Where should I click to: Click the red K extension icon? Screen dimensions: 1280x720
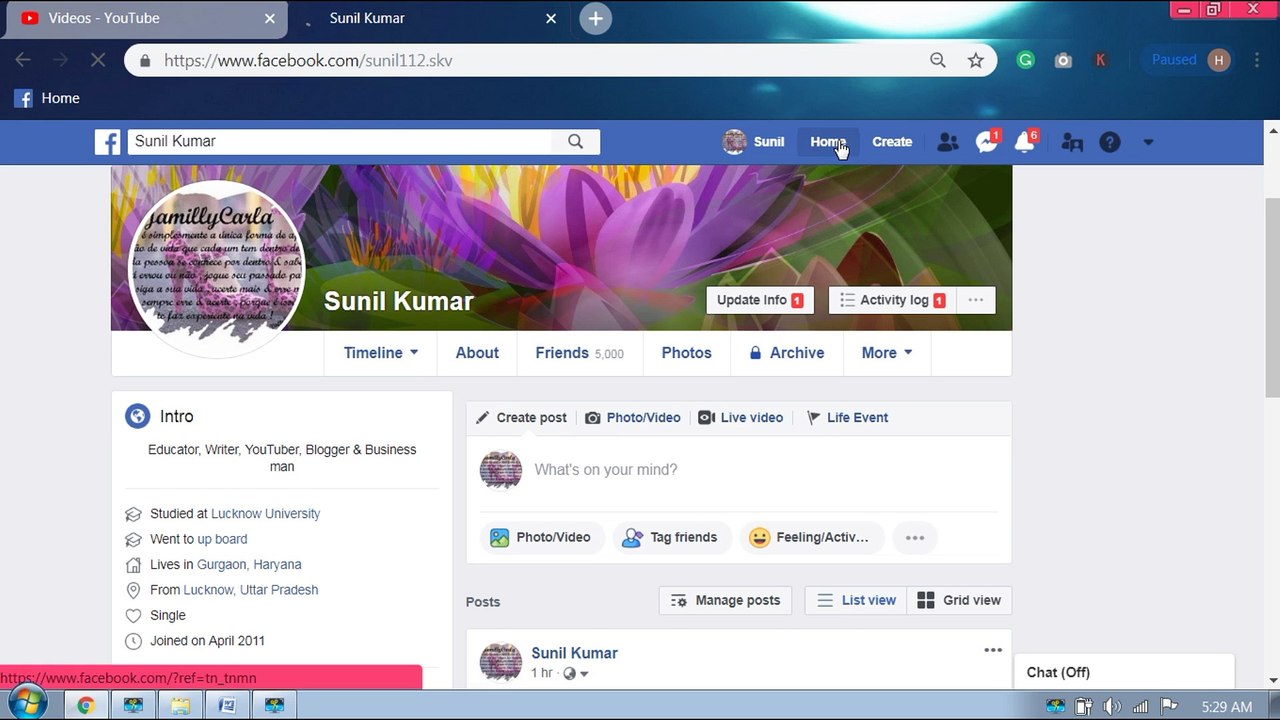[1100, 60]
